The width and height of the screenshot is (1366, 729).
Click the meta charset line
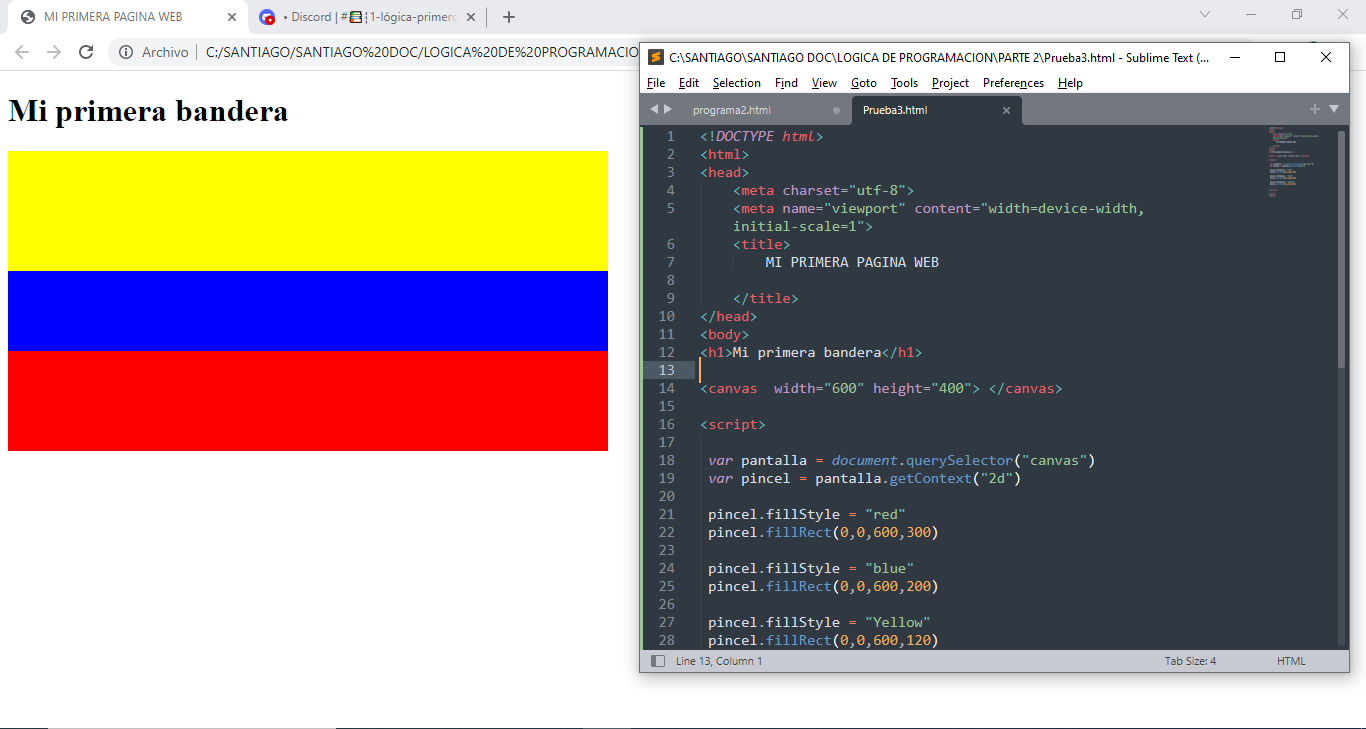tap(823, 190)
